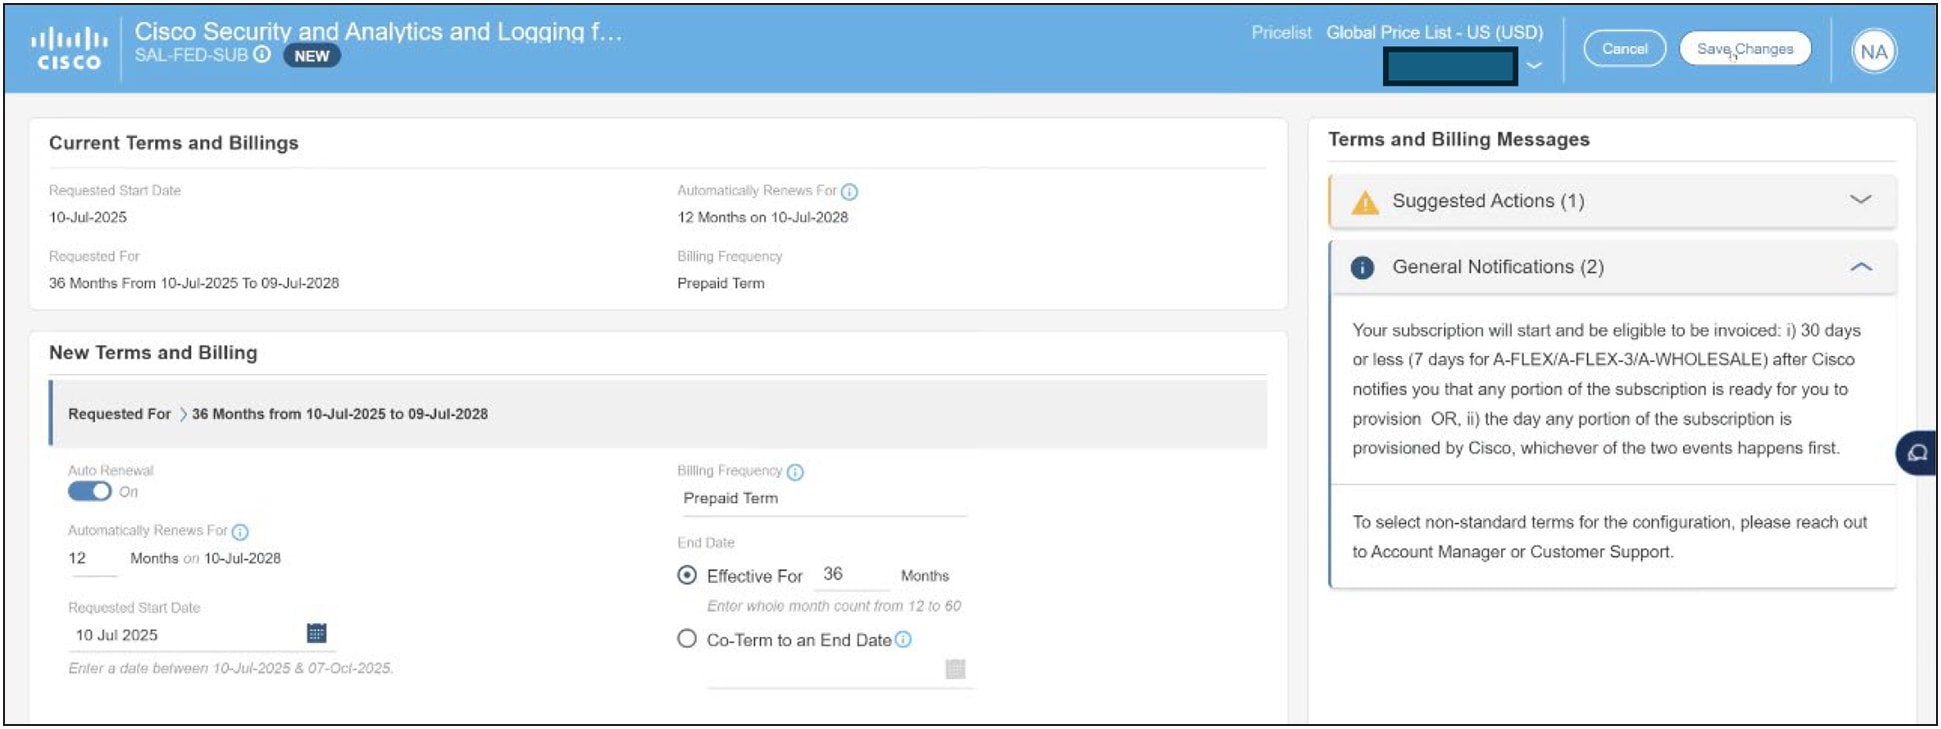Click the Effective For months input field
Screen dimensions: 1941x729
(848, 575)
